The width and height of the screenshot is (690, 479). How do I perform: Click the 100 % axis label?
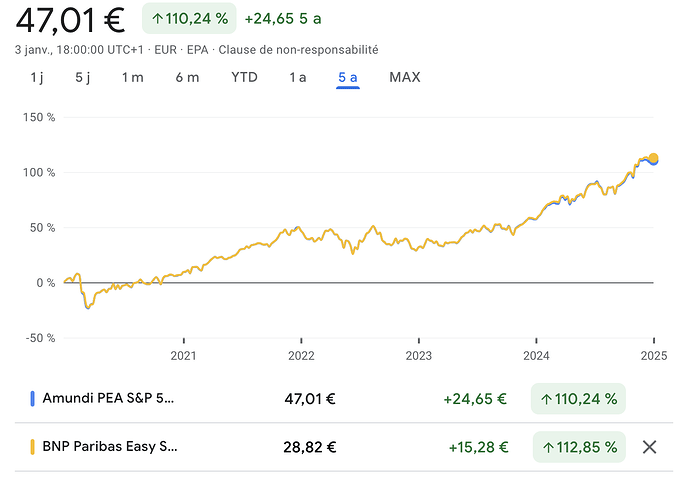pyautogui.click(x=39, y=172)
